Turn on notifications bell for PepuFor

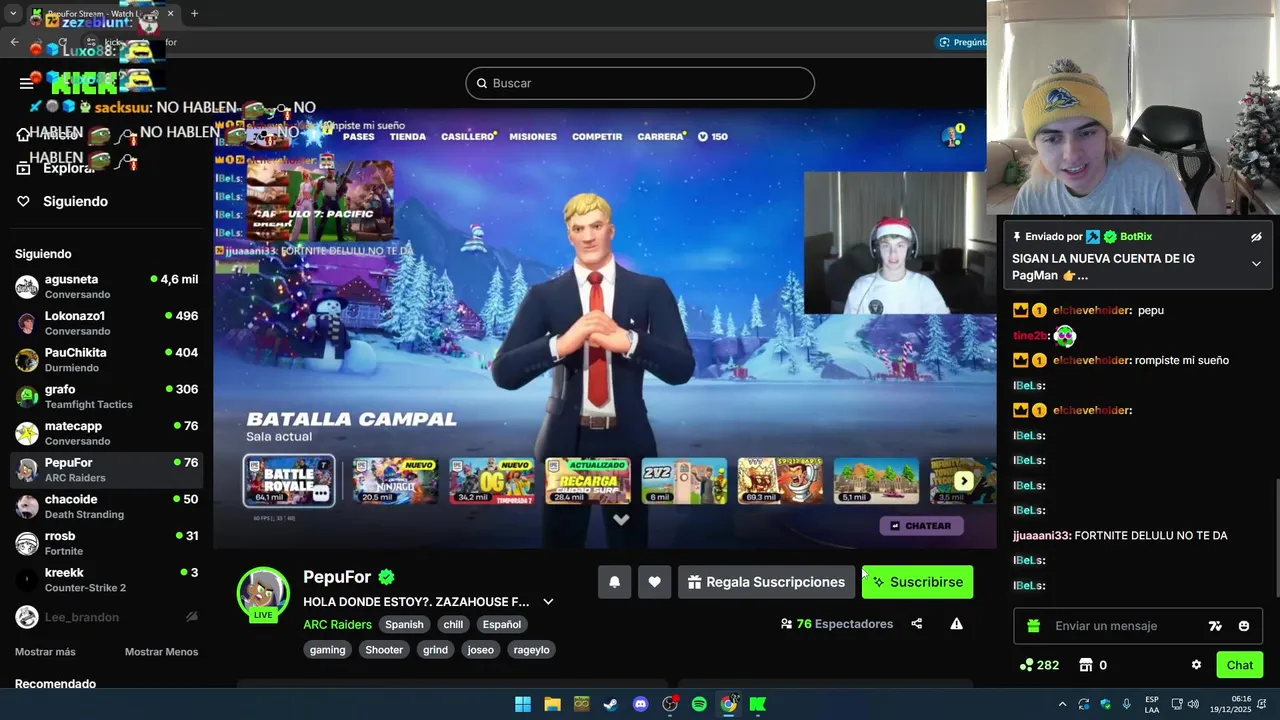pos(614,582)
